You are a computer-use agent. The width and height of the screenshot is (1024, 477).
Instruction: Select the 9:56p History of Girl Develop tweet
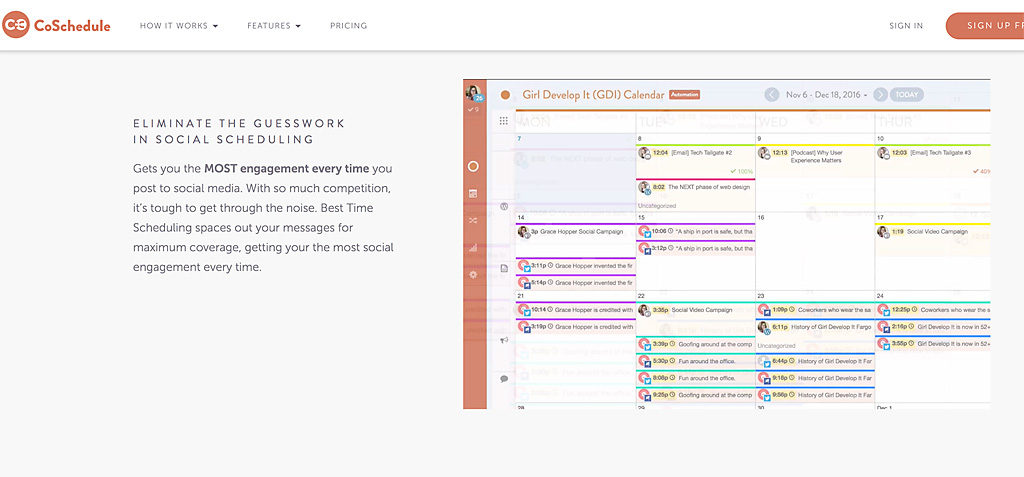tap(815, 395)
